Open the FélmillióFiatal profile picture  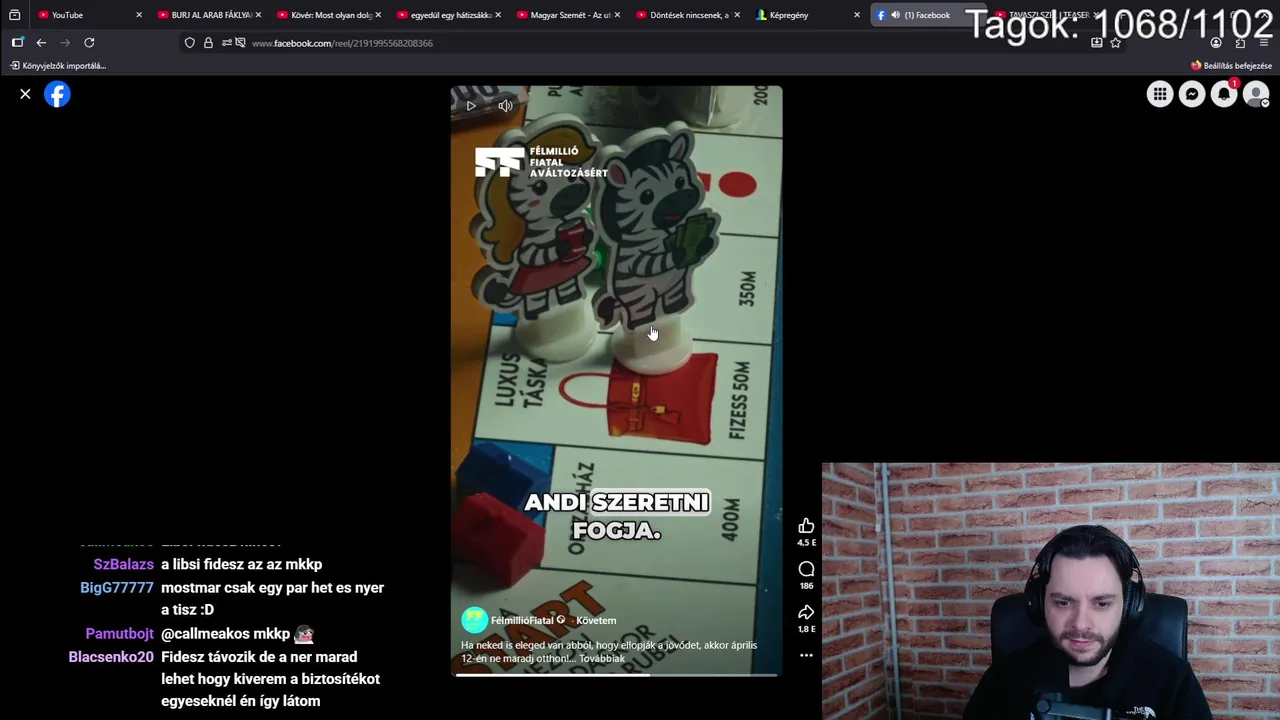474,620
